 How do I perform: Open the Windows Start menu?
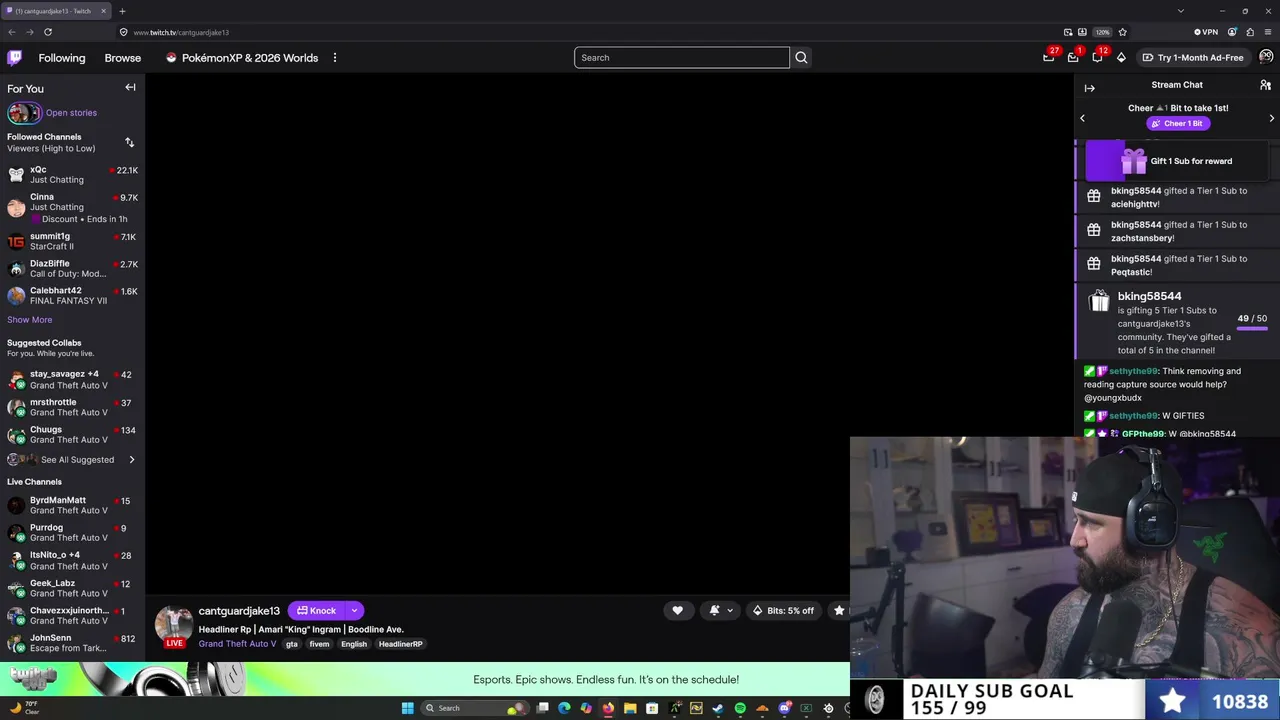[407, 708]
